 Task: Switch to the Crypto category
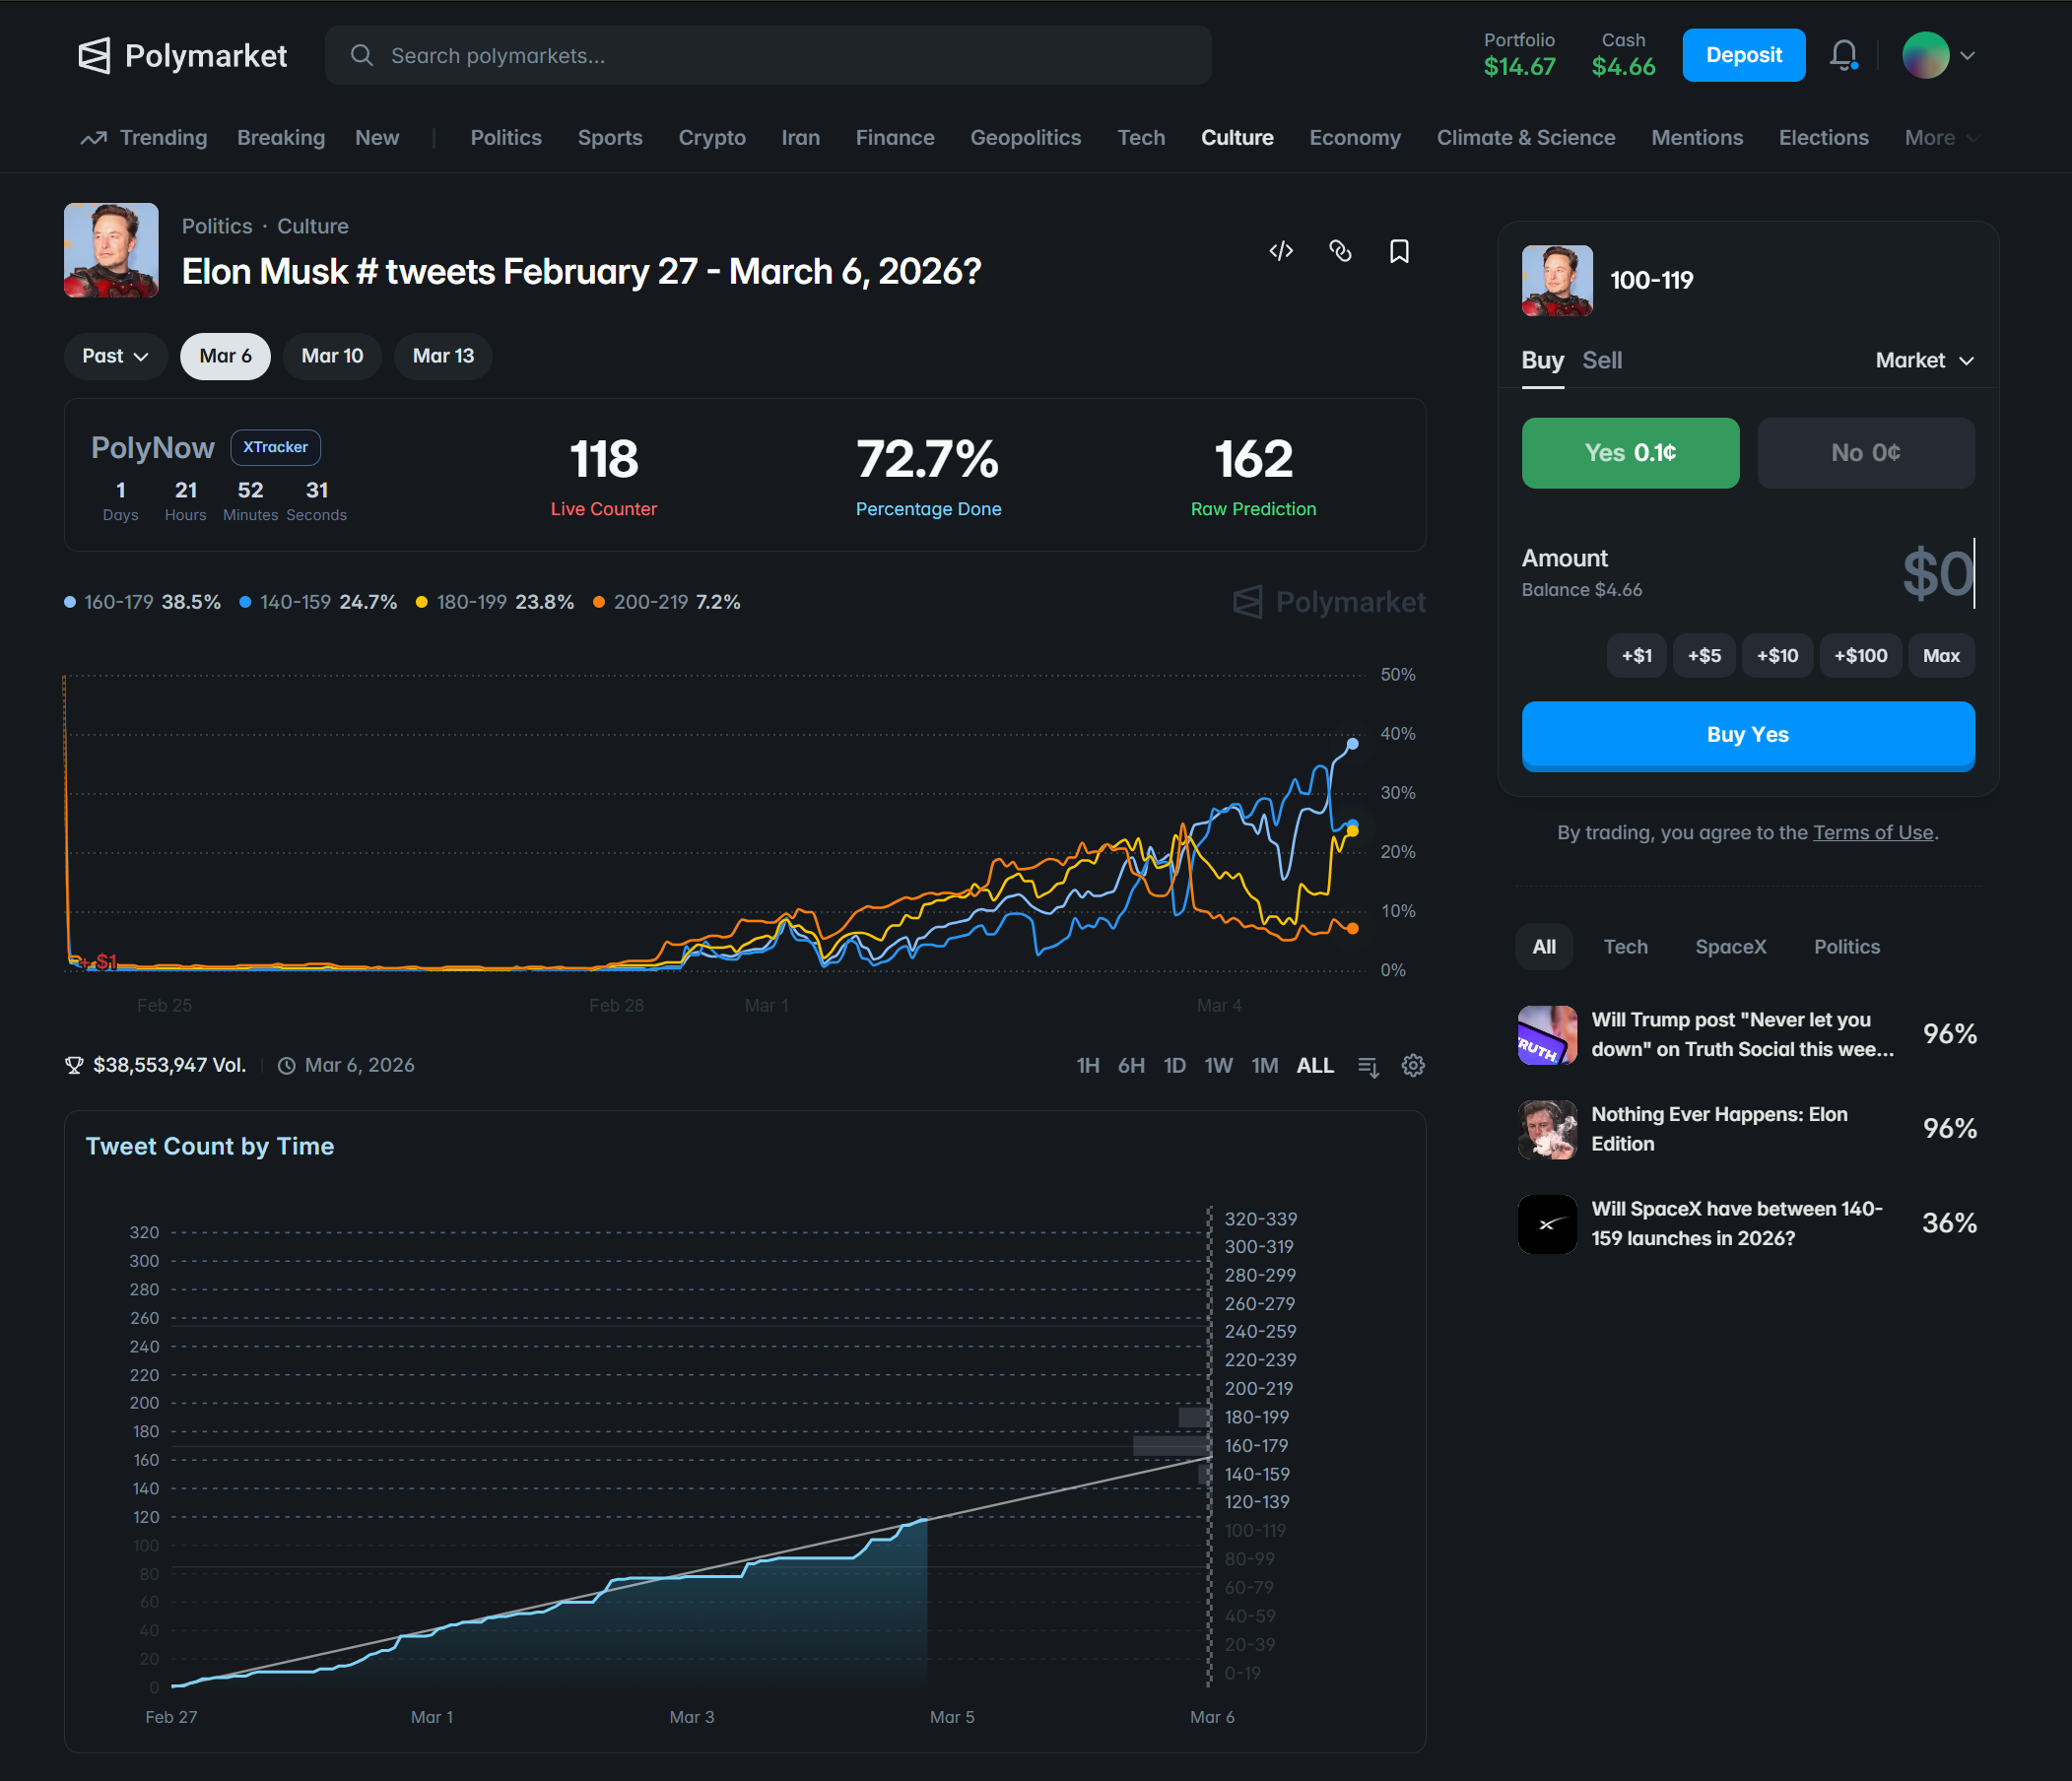712,137
